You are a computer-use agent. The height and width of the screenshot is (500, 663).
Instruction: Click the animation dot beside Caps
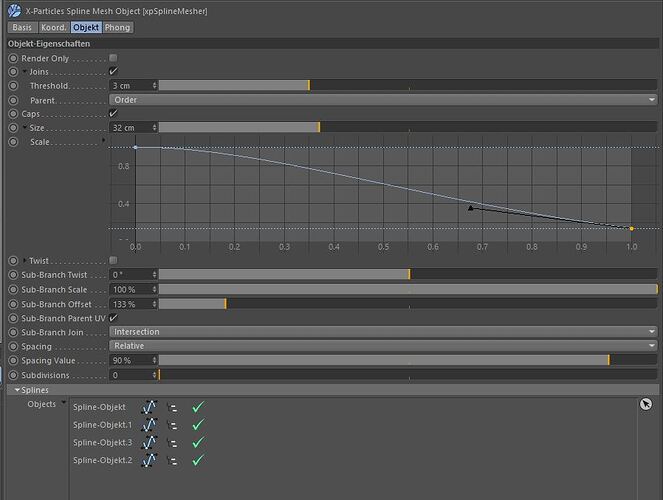pos(13,114)
